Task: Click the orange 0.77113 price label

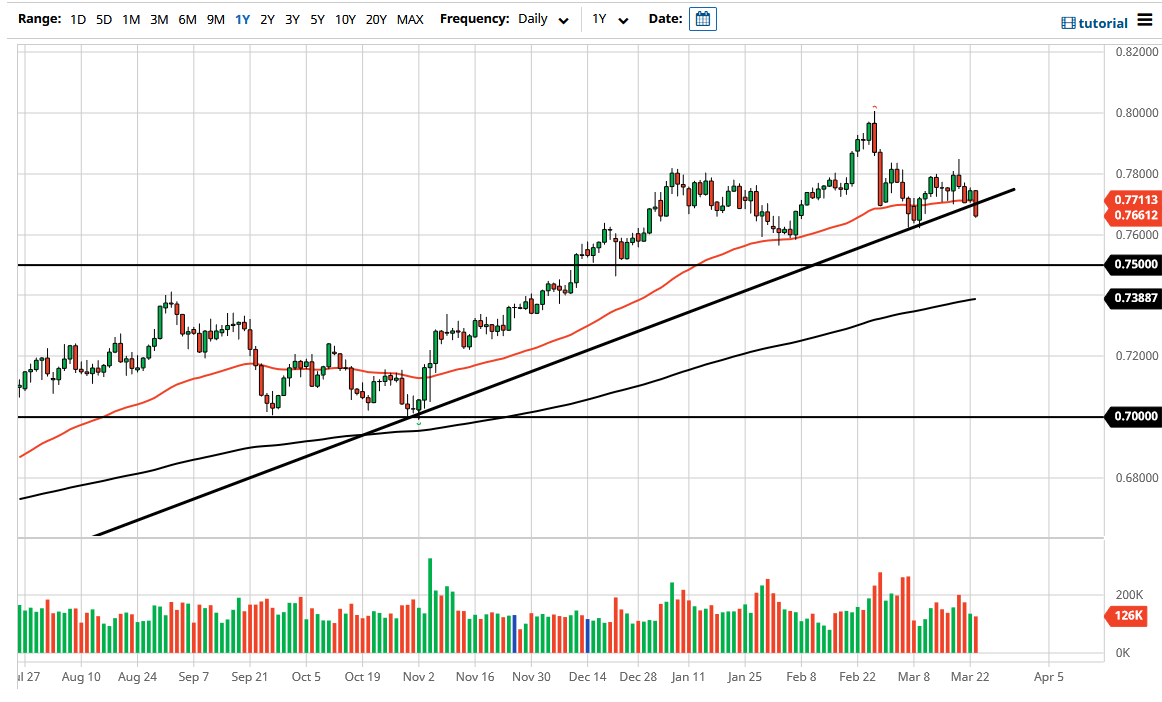Action: (x=1135, y=200)
